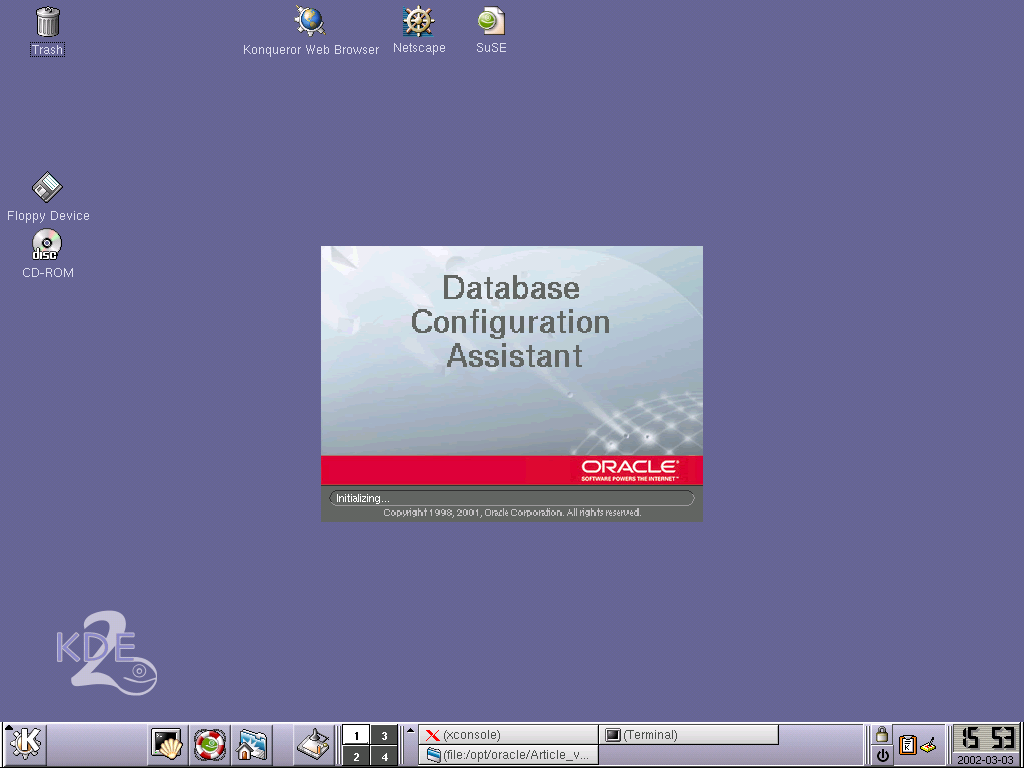Open the KDE K menu
Image resolution: width=1024 pixels, height=768 pixels.
point(25,744)
